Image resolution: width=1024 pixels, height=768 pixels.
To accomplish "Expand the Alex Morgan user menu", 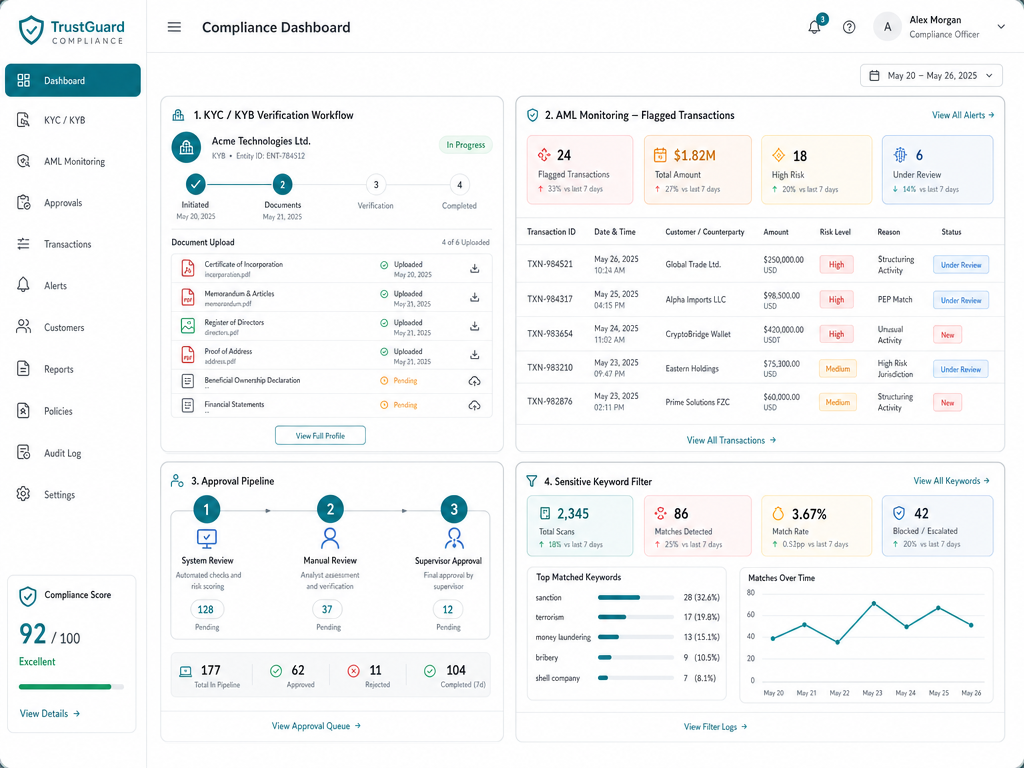I will (1000, 27).
